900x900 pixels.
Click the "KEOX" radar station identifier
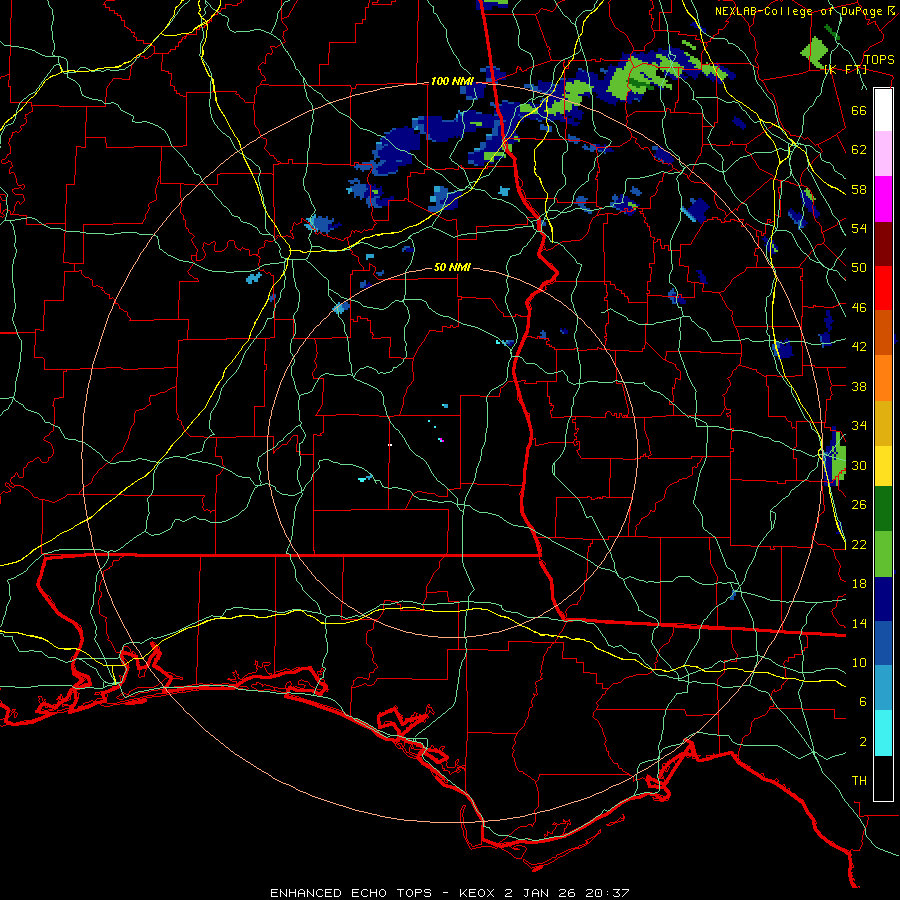tap(479, 893)
